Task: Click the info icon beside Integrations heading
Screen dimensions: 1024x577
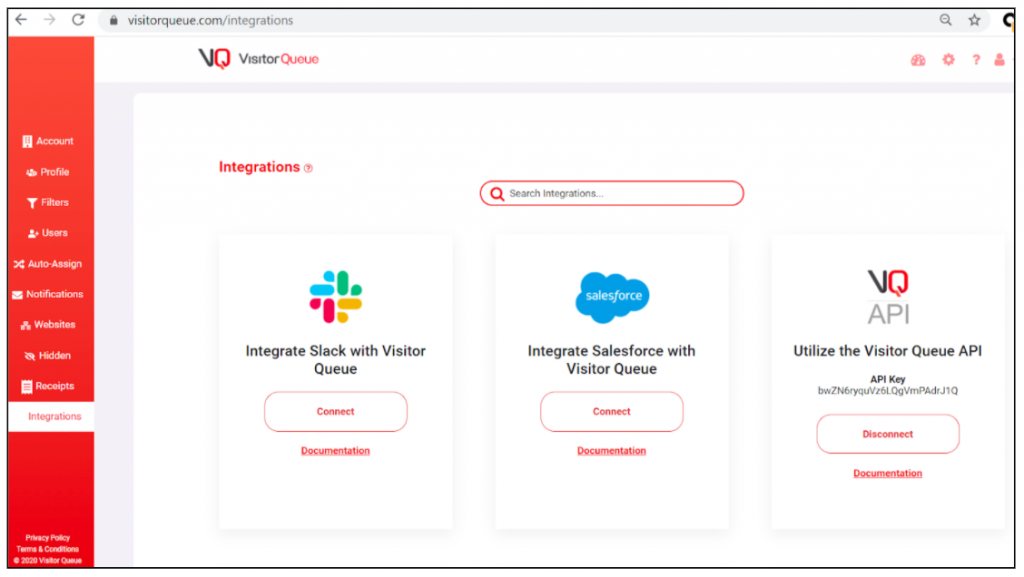Action: click(x=308, y=168)
